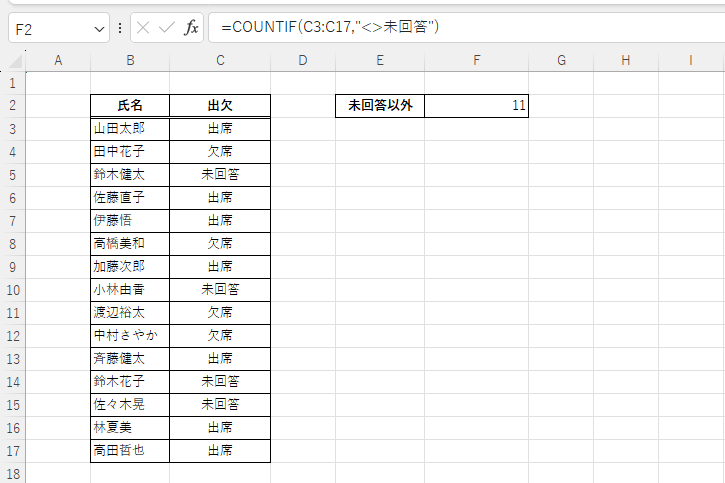Select 未回答 cell next to 佐々木晃
This screenshot has width=725, height=483.
[x=220, y=405]
